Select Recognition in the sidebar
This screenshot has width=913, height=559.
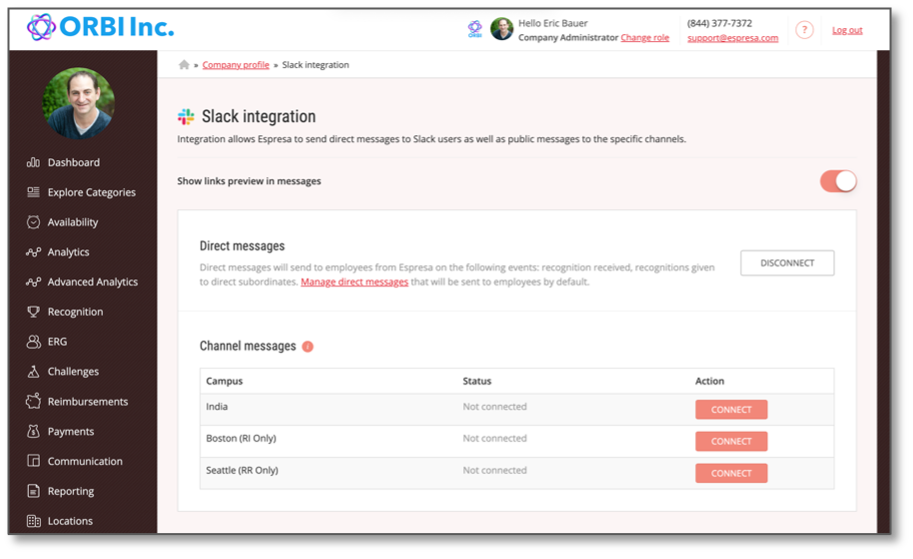[x=75, y=312]
